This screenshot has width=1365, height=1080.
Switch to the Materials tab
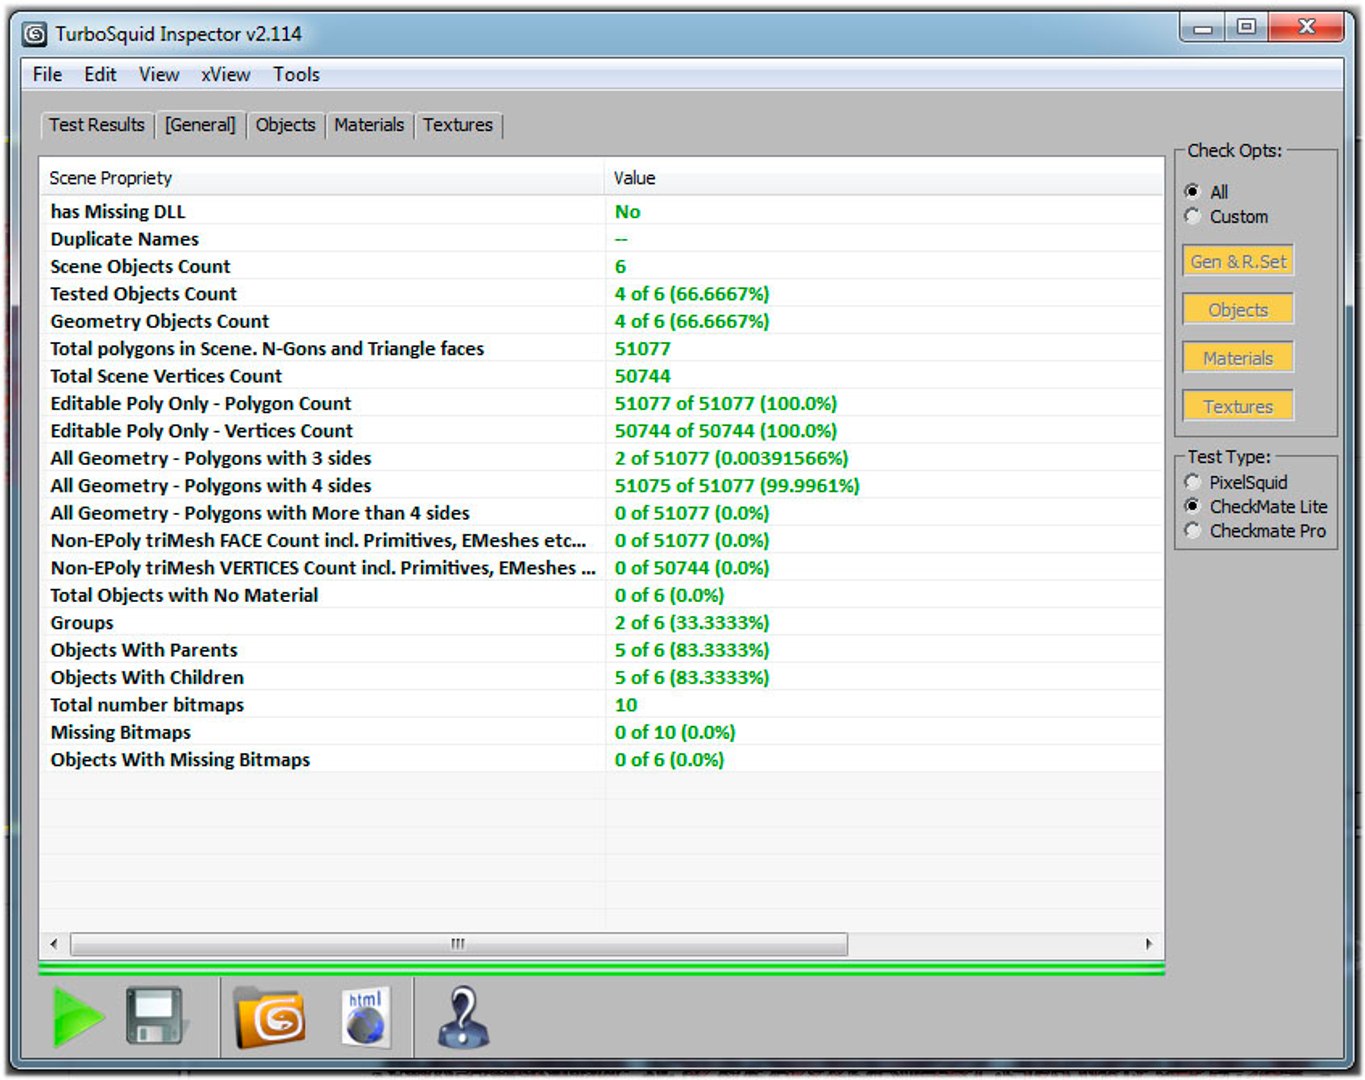369,125
